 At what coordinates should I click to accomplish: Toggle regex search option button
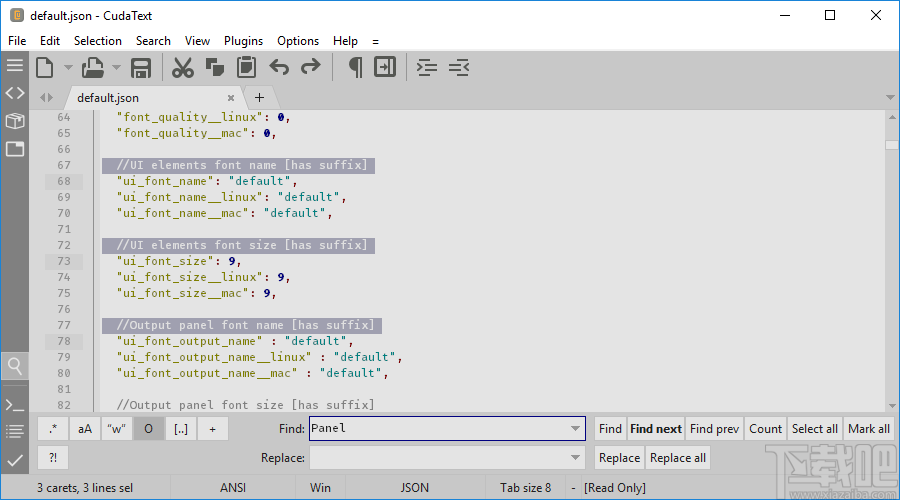coord(53,429)
